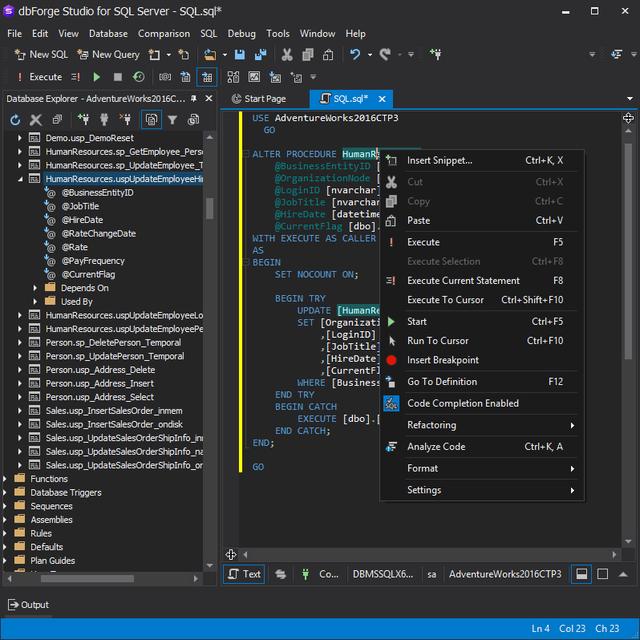Open the Comparison menu
This screenshot has width=640, height=640.
coord(164,33)
